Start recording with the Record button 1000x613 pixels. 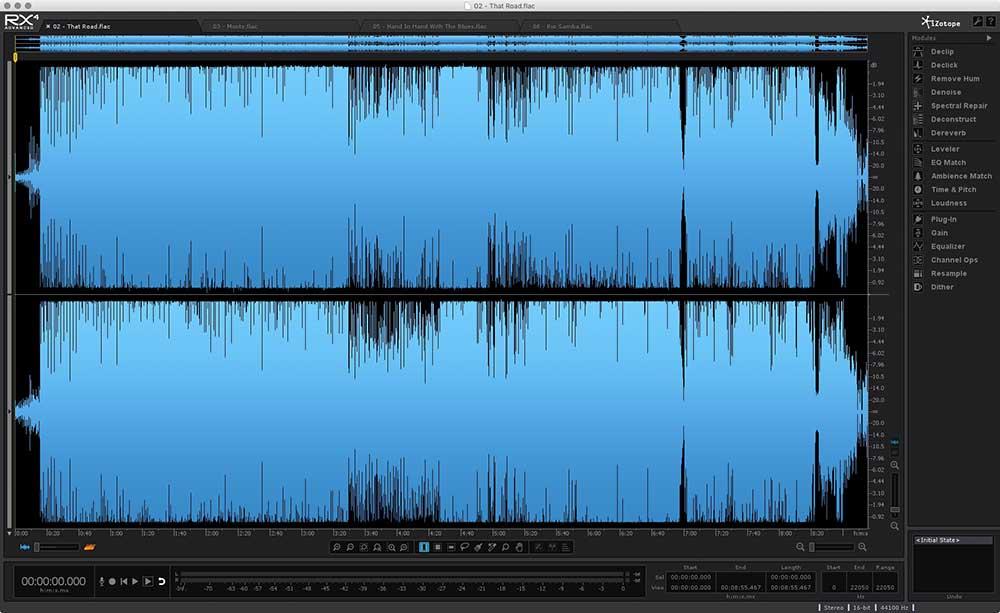(112, 582)
